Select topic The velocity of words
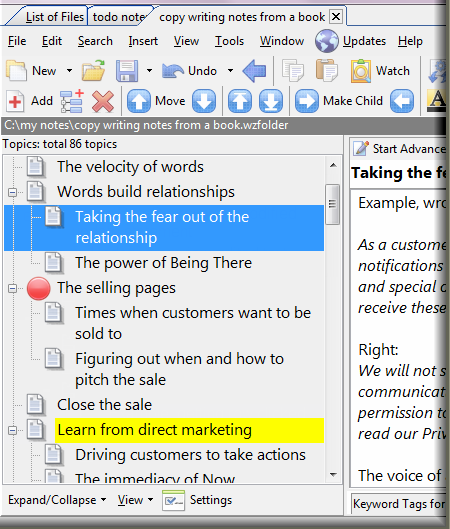 (x=130, y=167)
